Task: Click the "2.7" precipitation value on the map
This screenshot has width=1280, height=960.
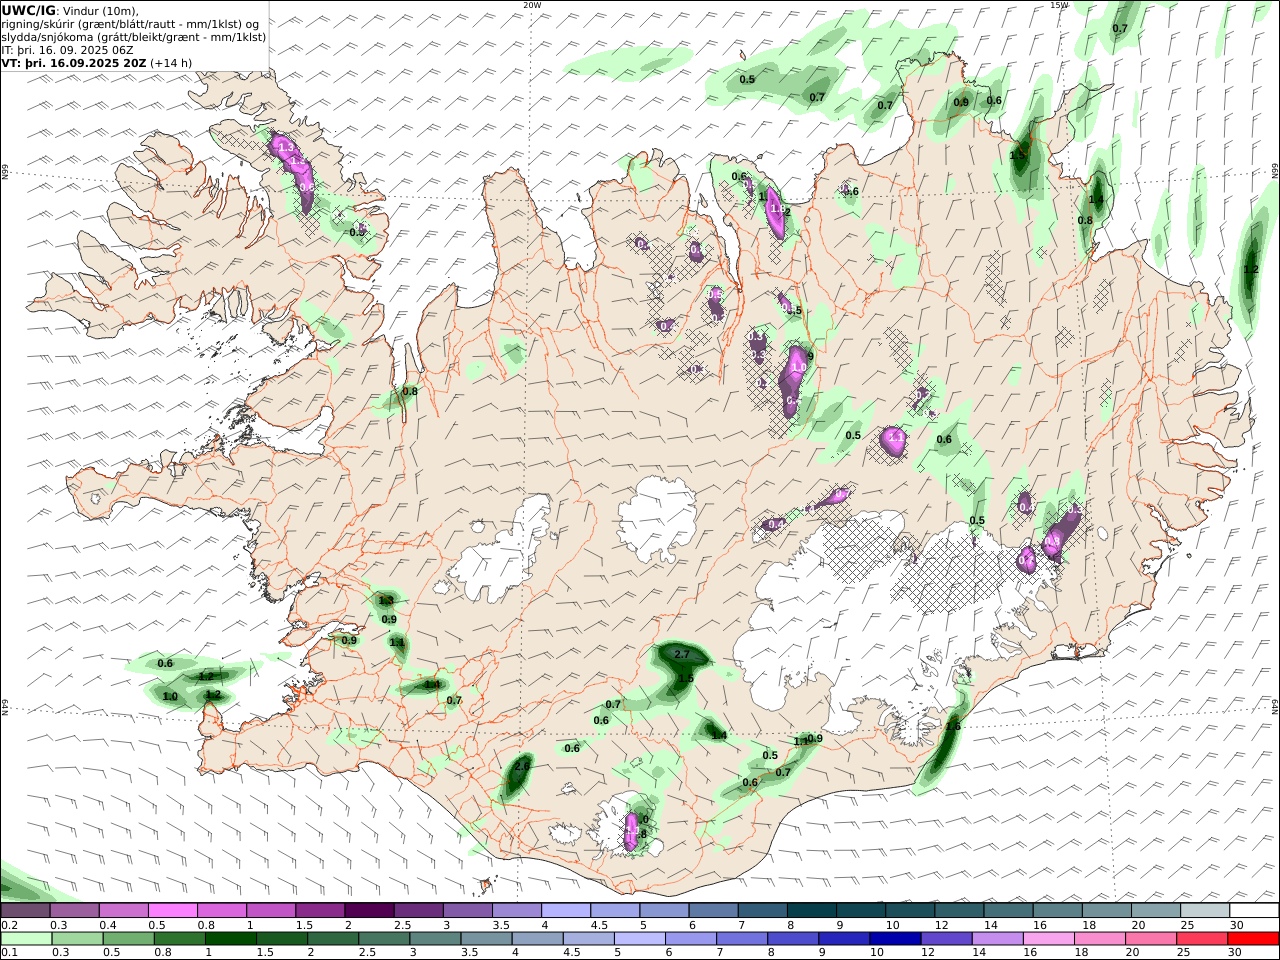Action: 682,654
